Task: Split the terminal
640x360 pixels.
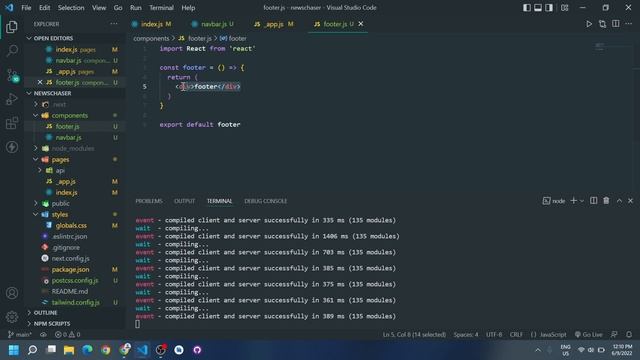Action: point(593,201)
